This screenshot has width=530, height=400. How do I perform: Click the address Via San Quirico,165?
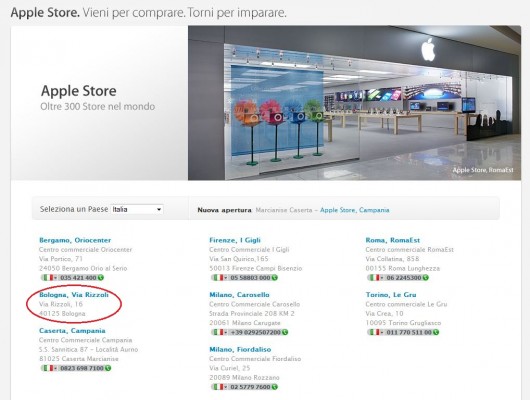pyautogui.click(x=239, y=259)
